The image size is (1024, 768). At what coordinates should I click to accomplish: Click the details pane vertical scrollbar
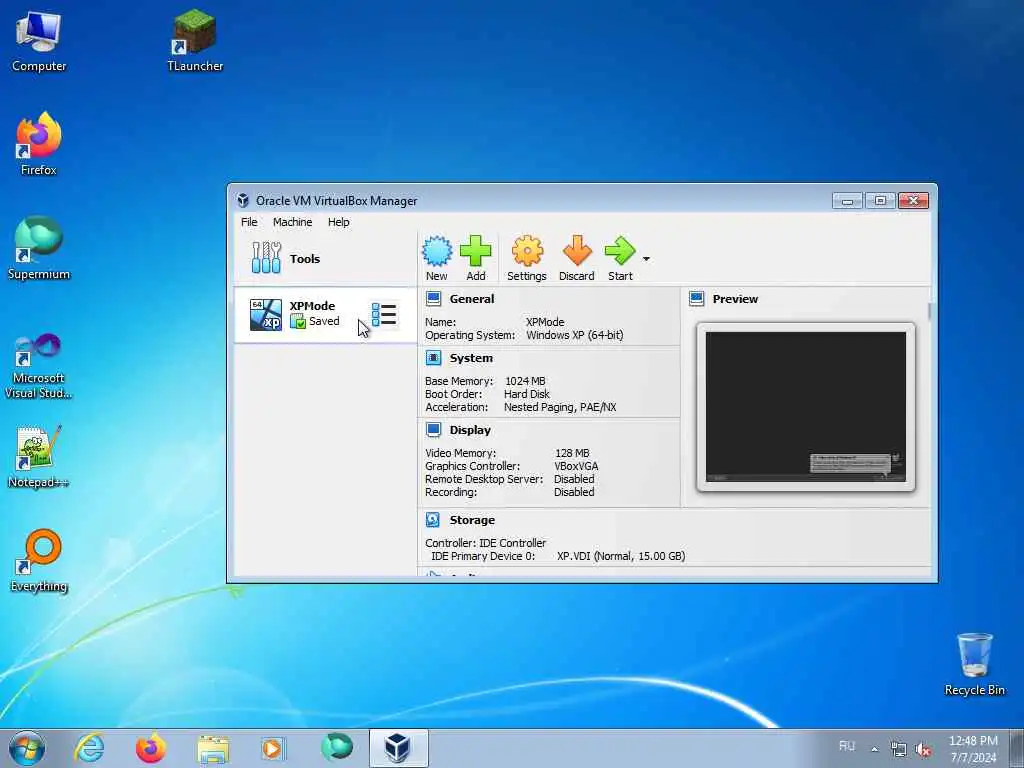(x=929, y=312)
